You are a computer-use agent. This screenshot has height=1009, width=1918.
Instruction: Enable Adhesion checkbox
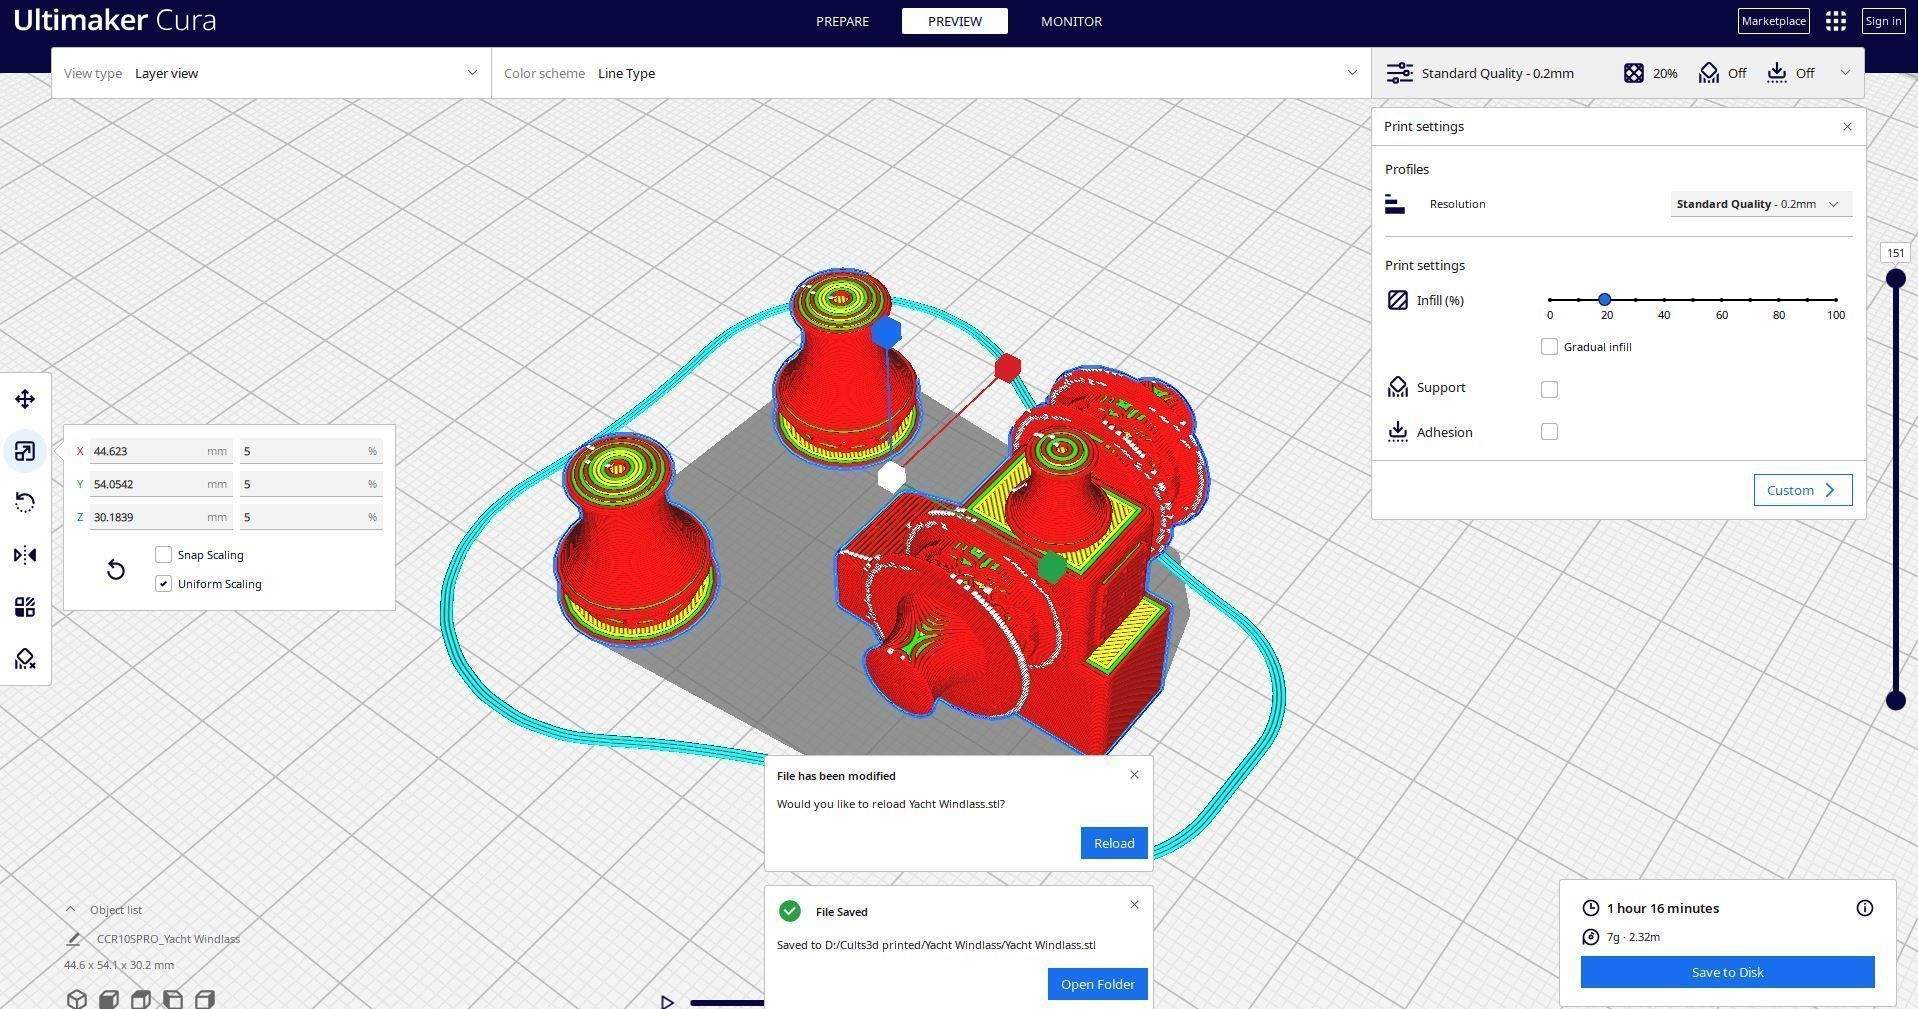[1549, 432]
